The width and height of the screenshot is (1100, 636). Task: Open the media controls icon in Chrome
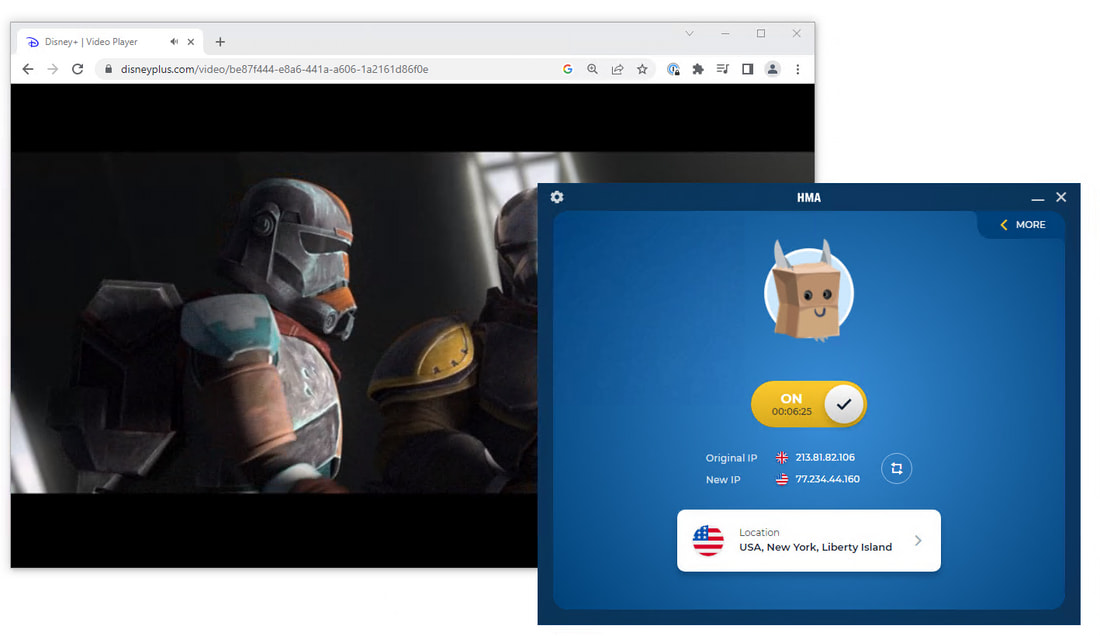tap(723, 69)
